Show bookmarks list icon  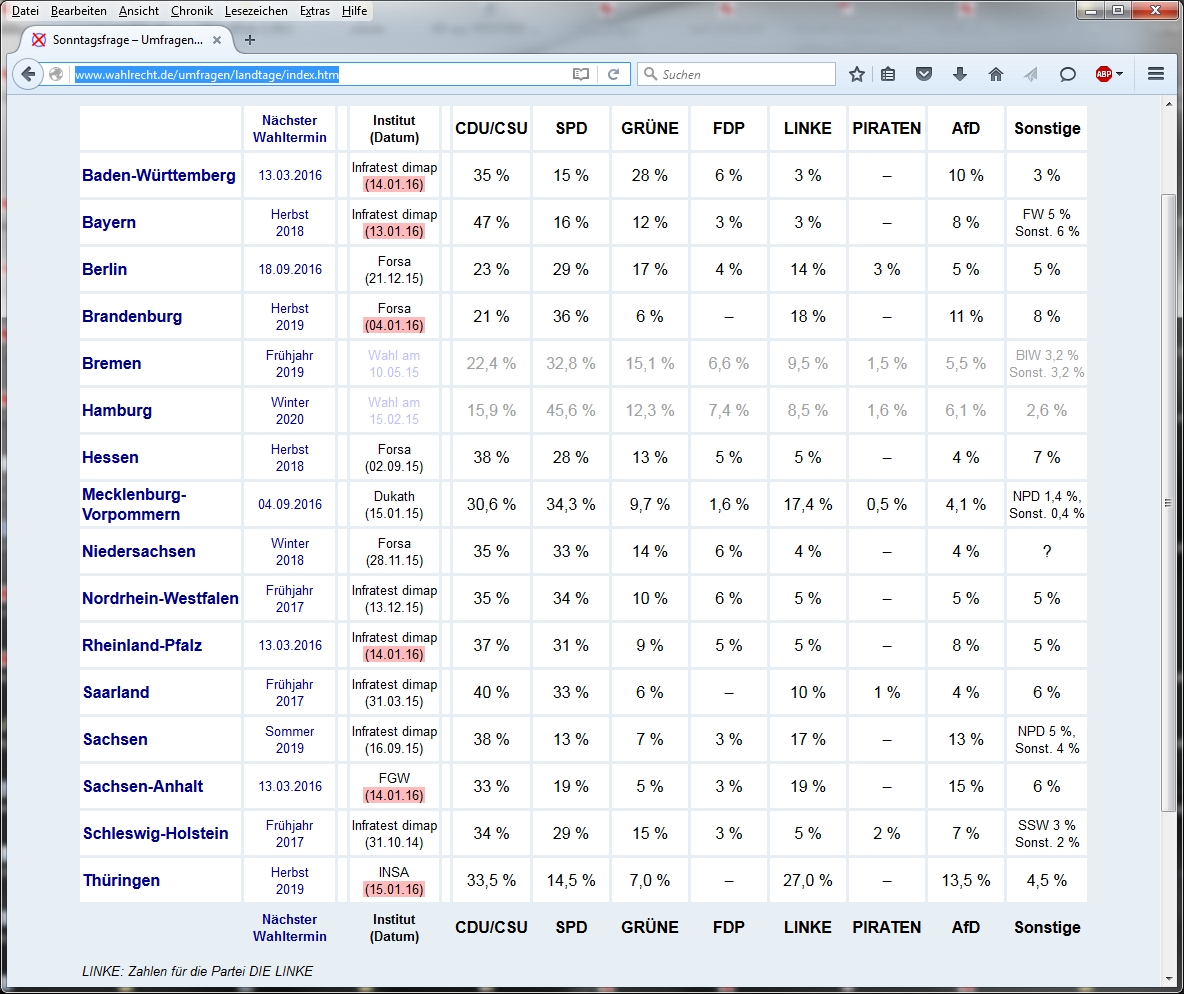coord(888,74)
